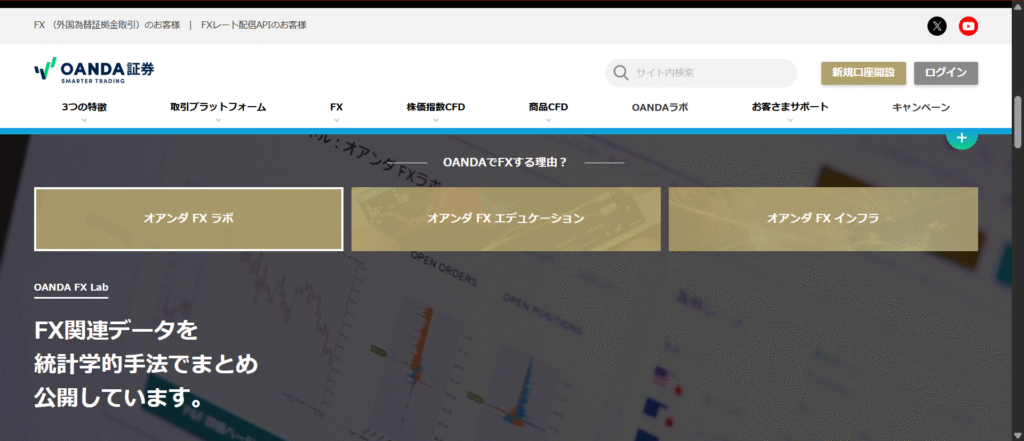This screenshot has height=441, width=1024.
Task: Expand chevron under 株価指数CFD
Action: 436,120
